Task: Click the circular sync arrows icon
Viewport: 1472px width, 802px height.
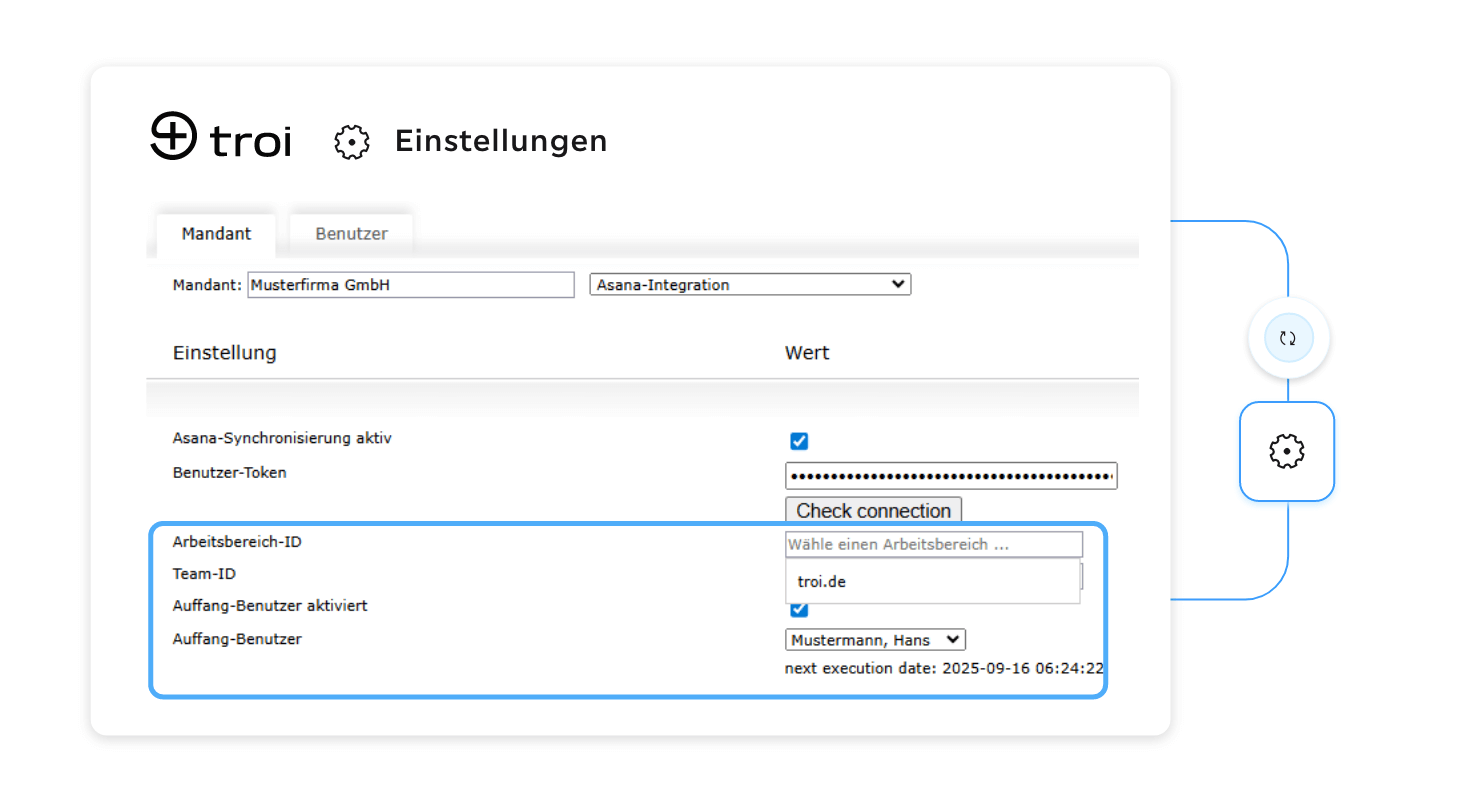Action: [1288, 339]
